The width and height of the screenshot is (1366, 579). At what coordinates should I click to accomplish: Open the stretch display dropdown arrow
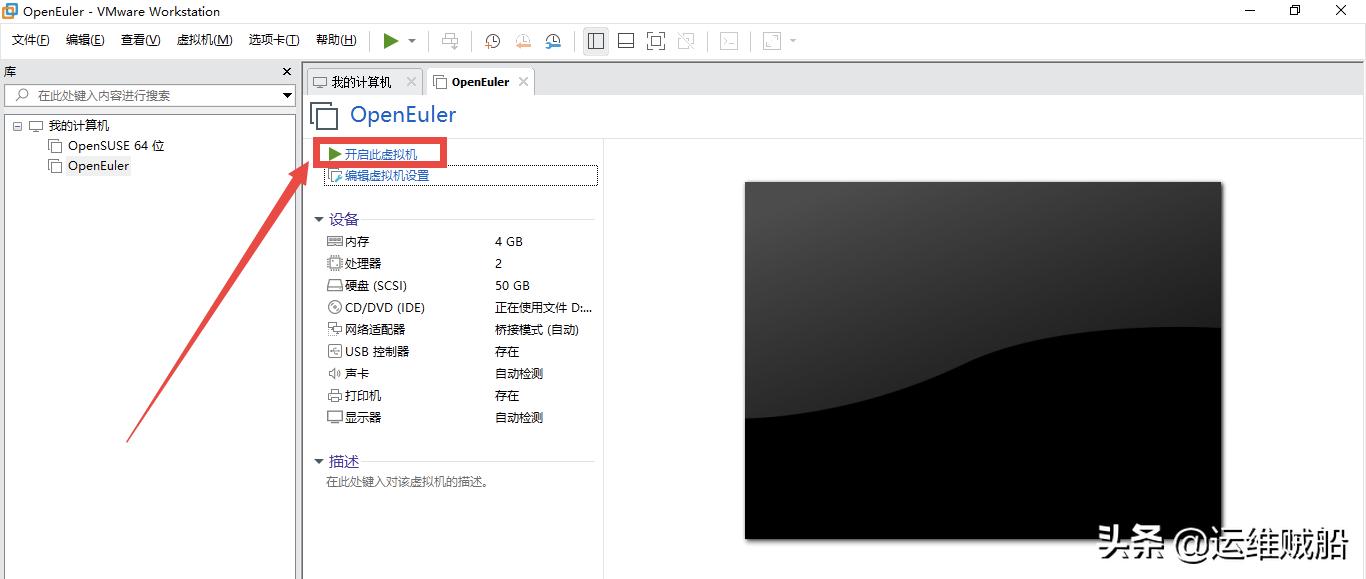(793, 41)
